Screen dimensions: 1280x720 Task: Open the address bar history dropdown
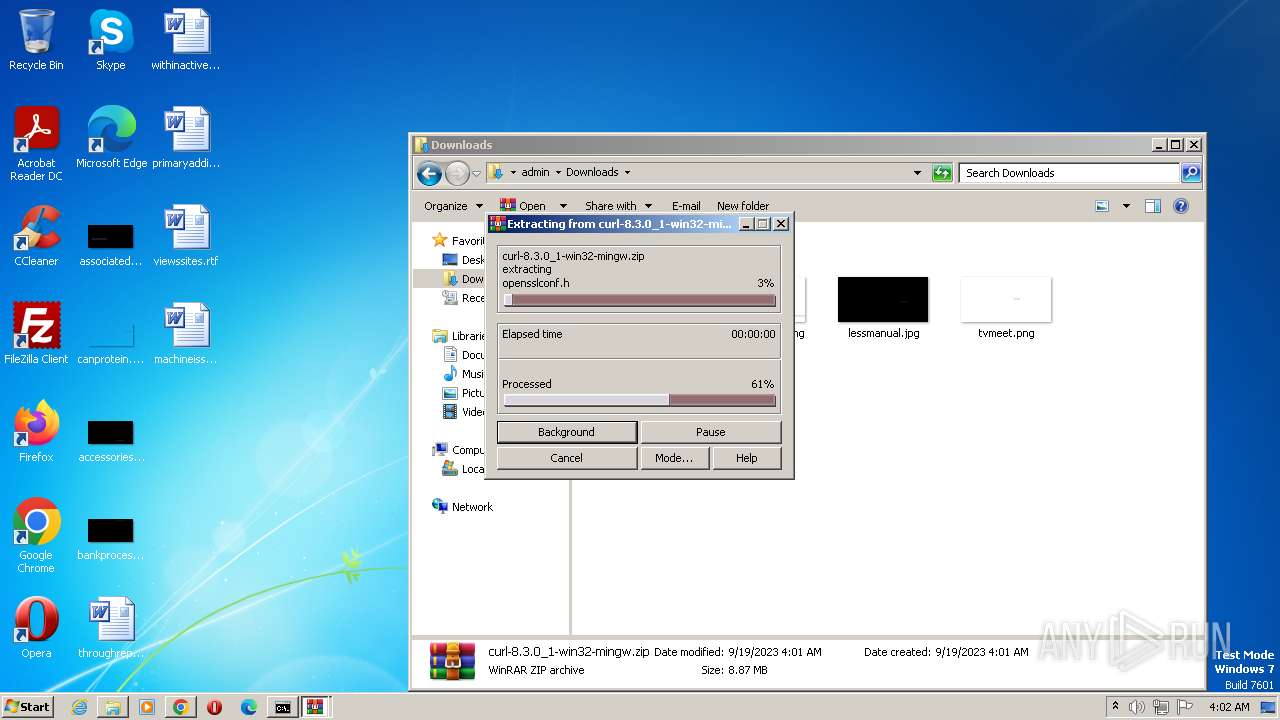(x=917, y=172)
